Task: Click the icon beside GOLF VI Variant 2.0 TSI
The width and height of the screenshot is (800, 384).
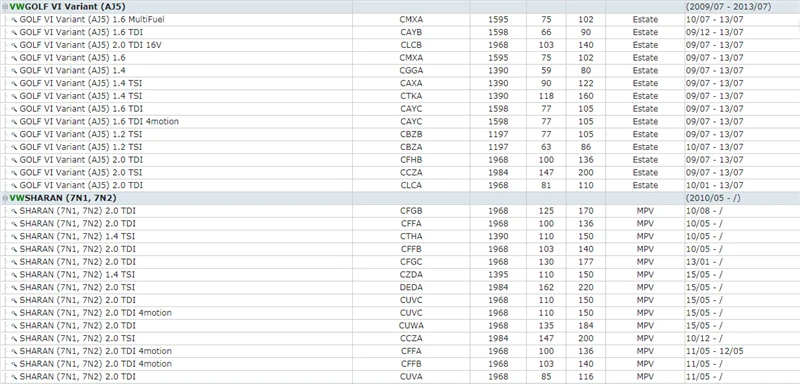Action: coord(14,172)
